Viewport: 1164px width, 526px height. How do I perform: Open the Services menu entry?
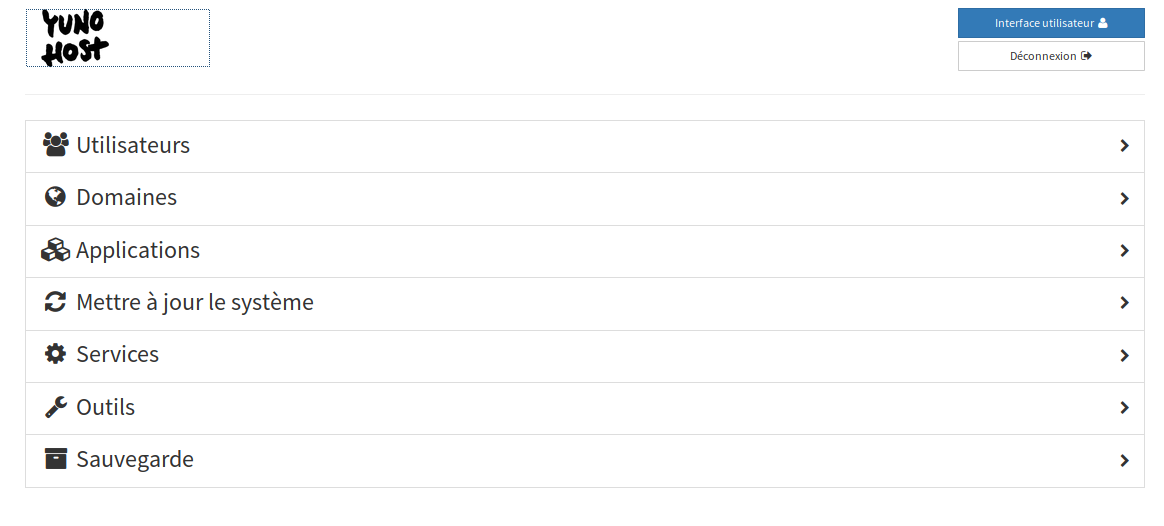pyautogui.click(x=585, y=356)
